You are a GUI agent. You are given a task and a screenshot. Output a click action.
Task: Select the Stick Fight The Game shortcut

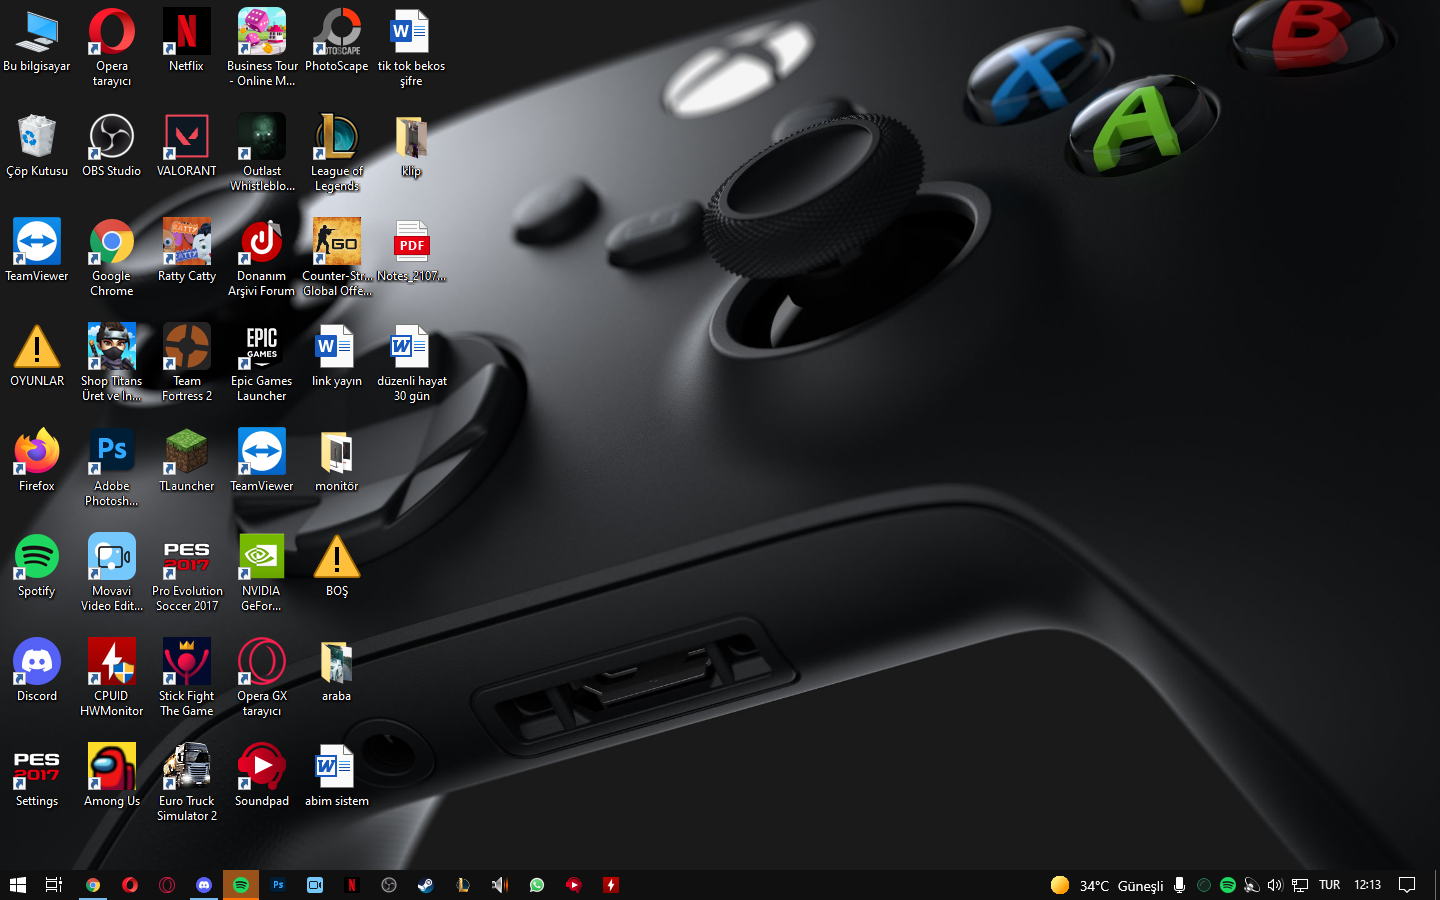click(187, 678)
